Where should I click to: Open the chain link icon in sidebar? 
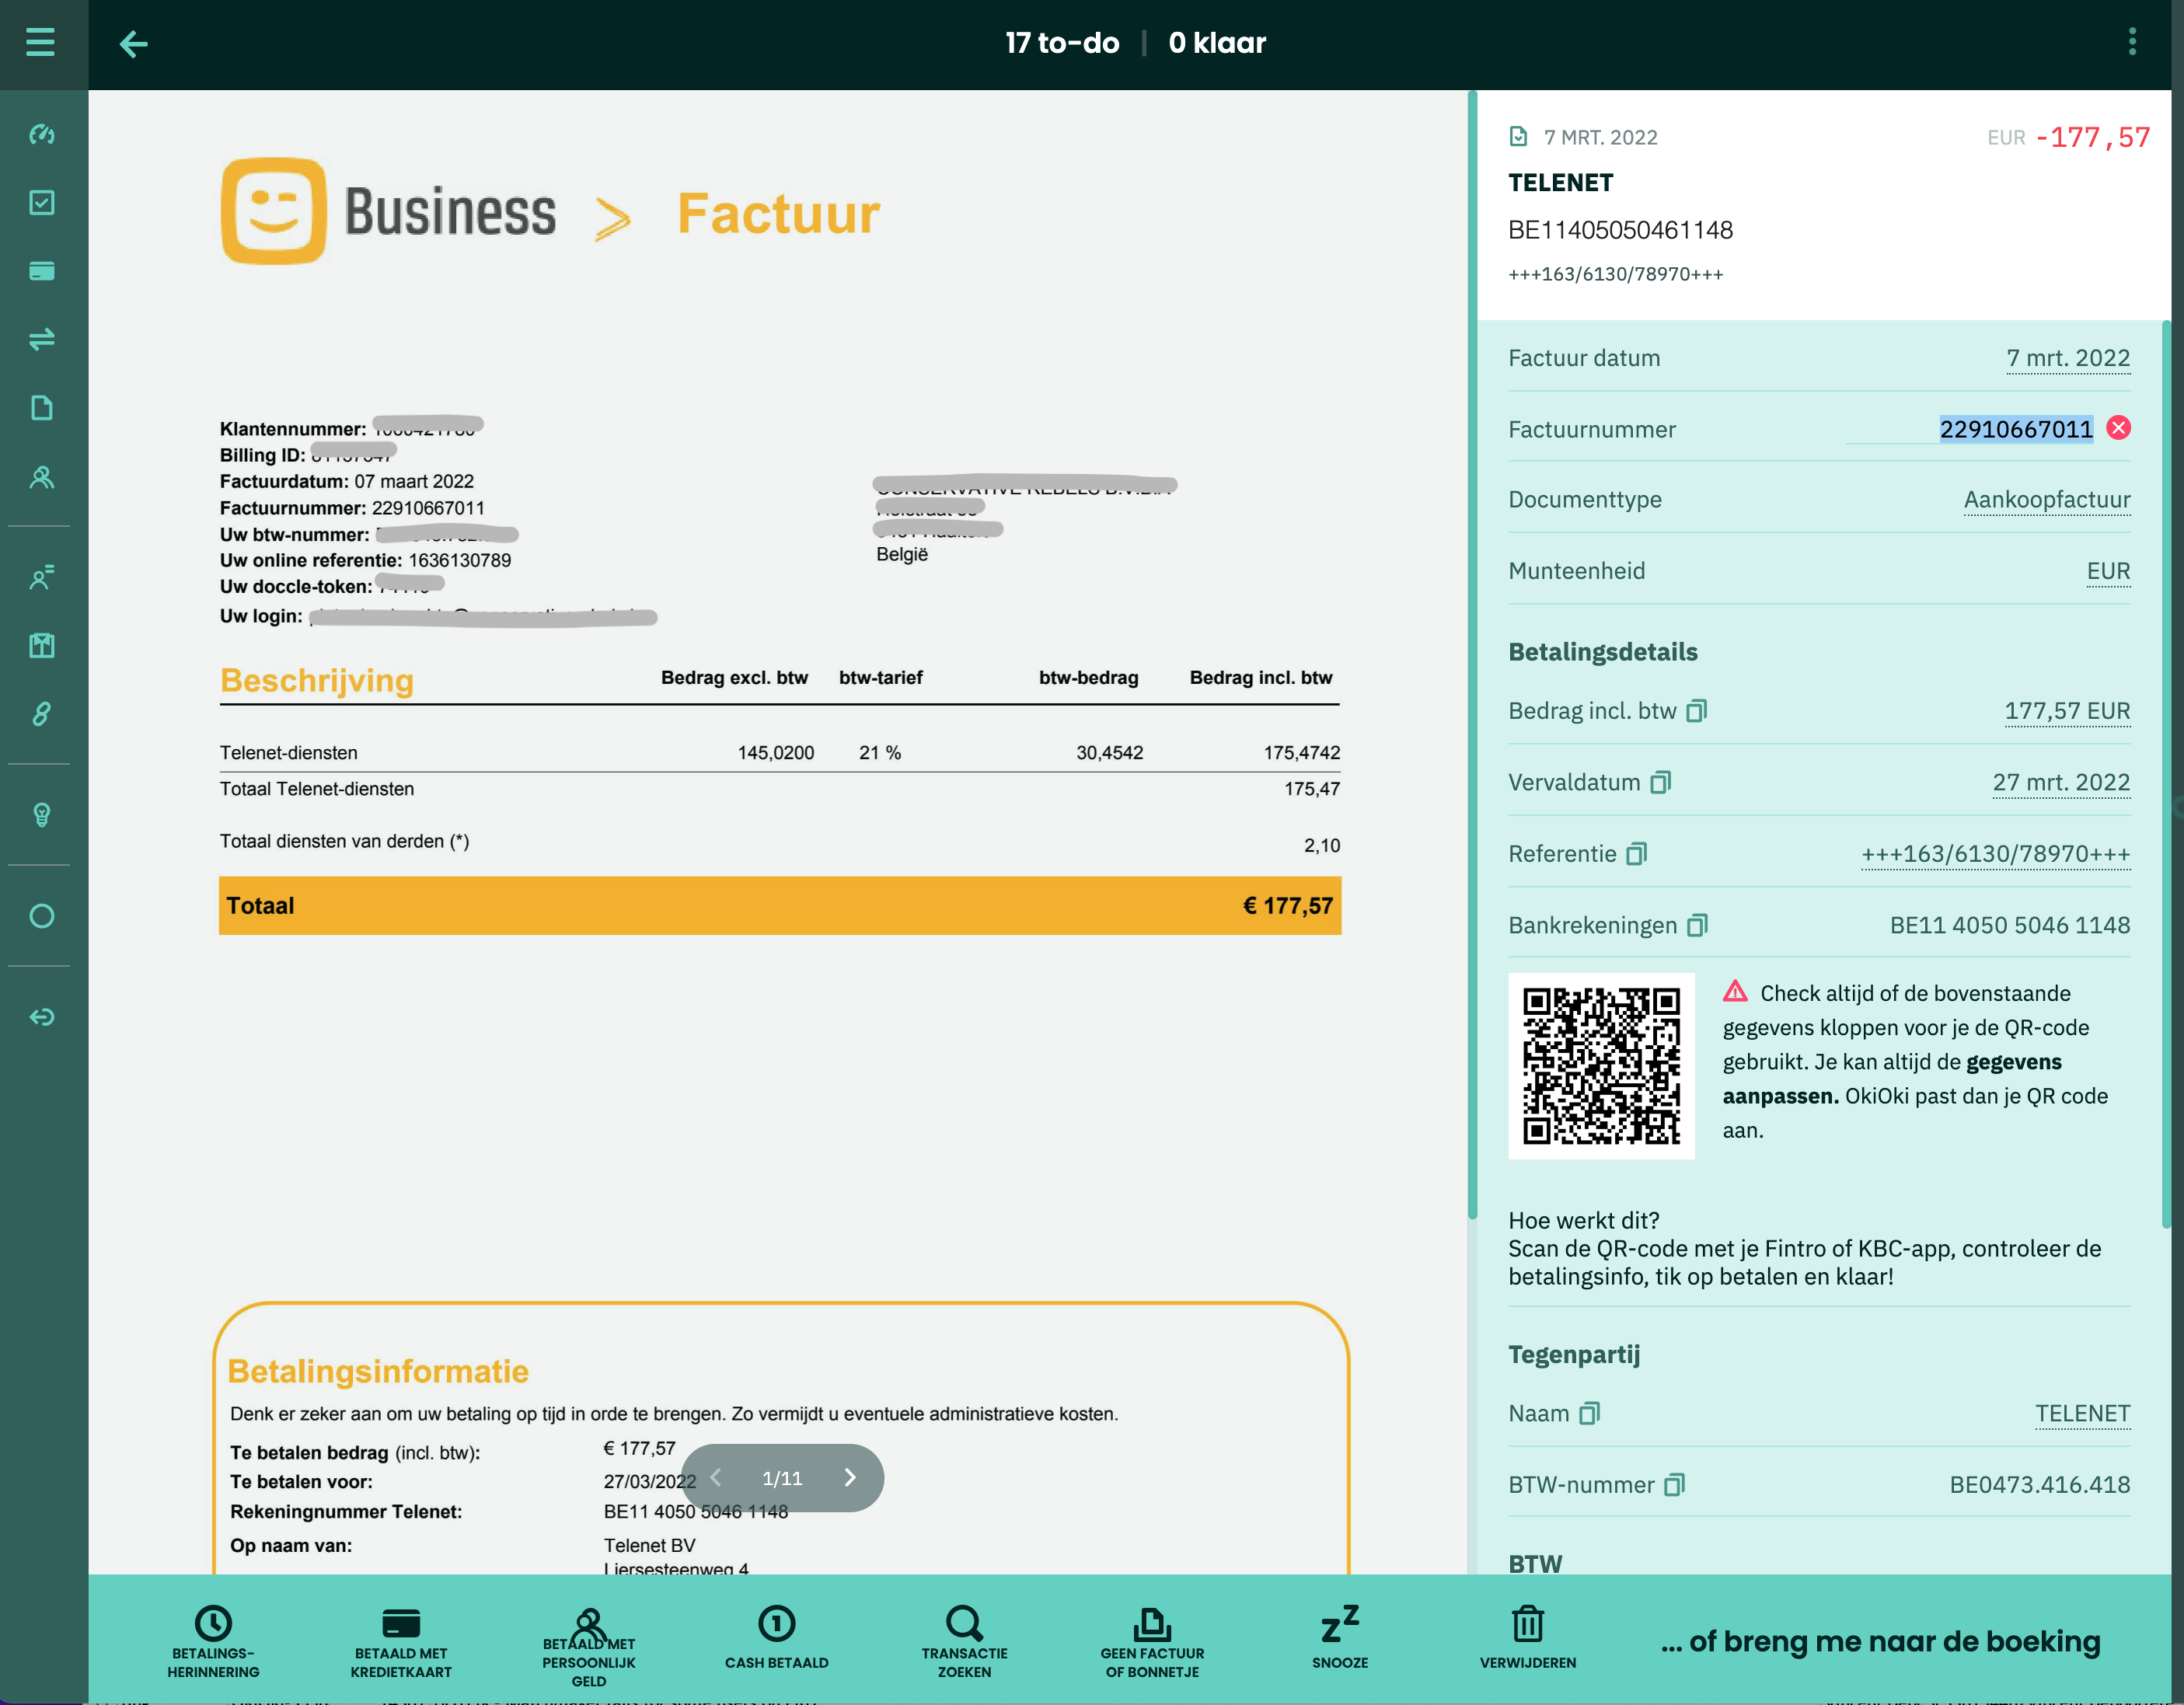pos(42,714)
